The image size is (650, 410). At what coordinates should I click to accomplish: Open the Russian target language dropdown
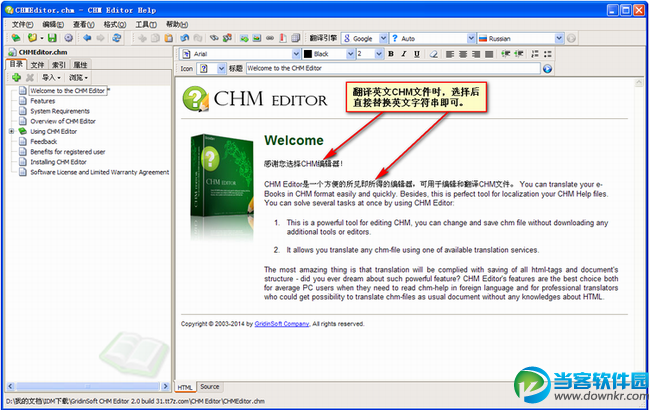point(559,38)
